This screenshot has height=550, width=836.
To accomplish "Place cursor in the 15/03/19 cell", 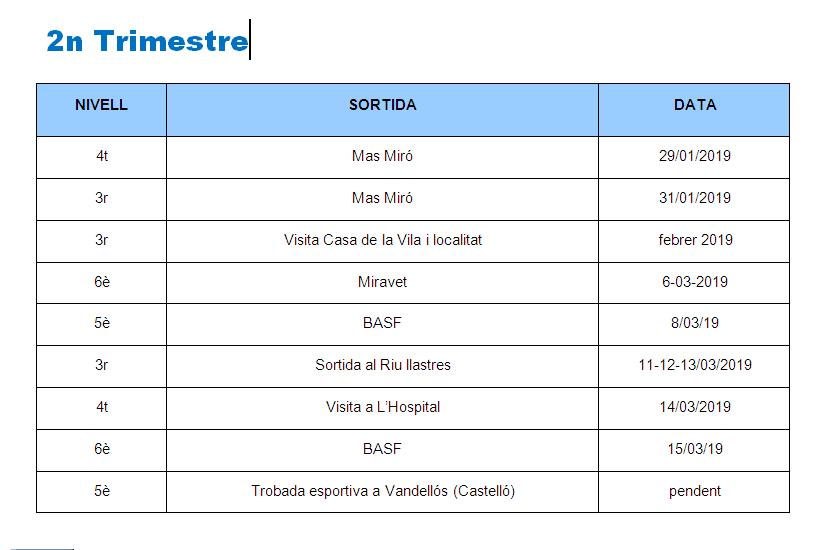I will 694,449.
